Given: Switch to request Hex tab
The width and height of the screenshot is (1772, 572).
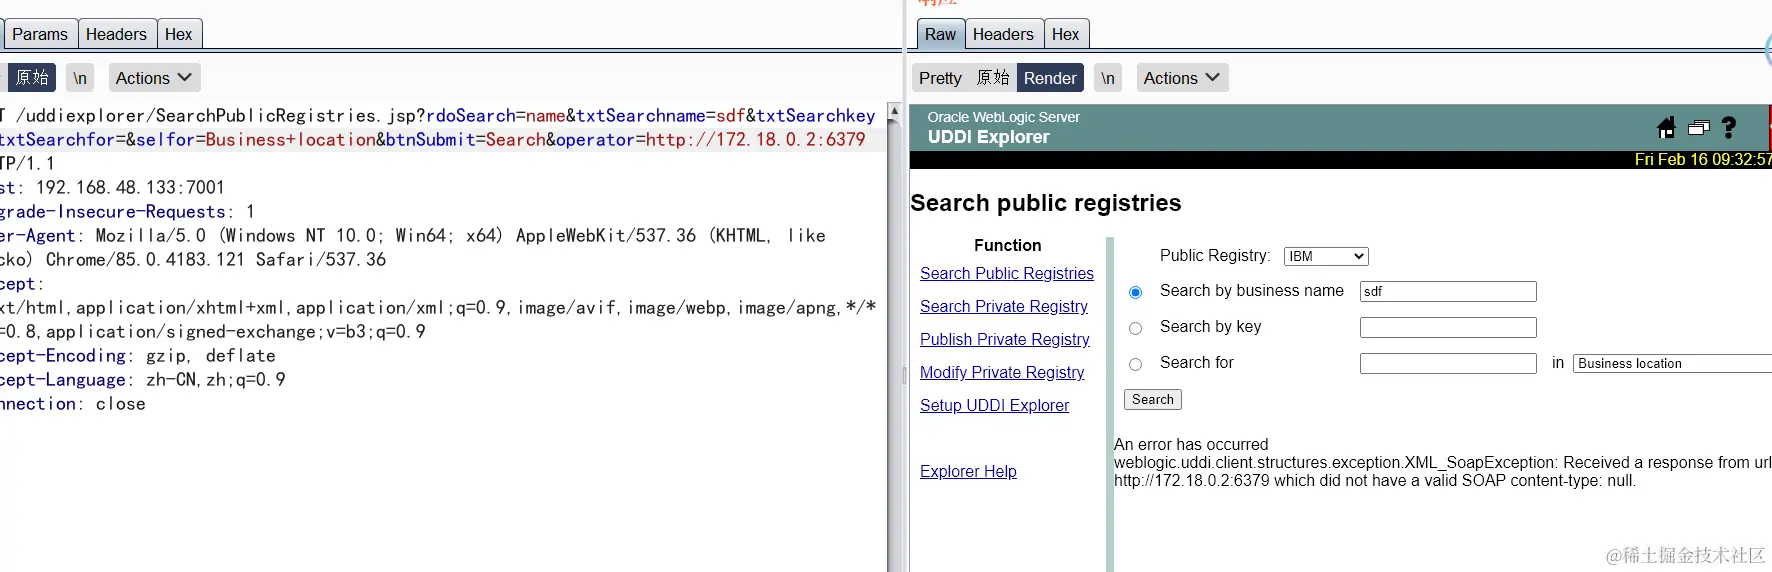Looking at the screenshot, I should (179, 34).
